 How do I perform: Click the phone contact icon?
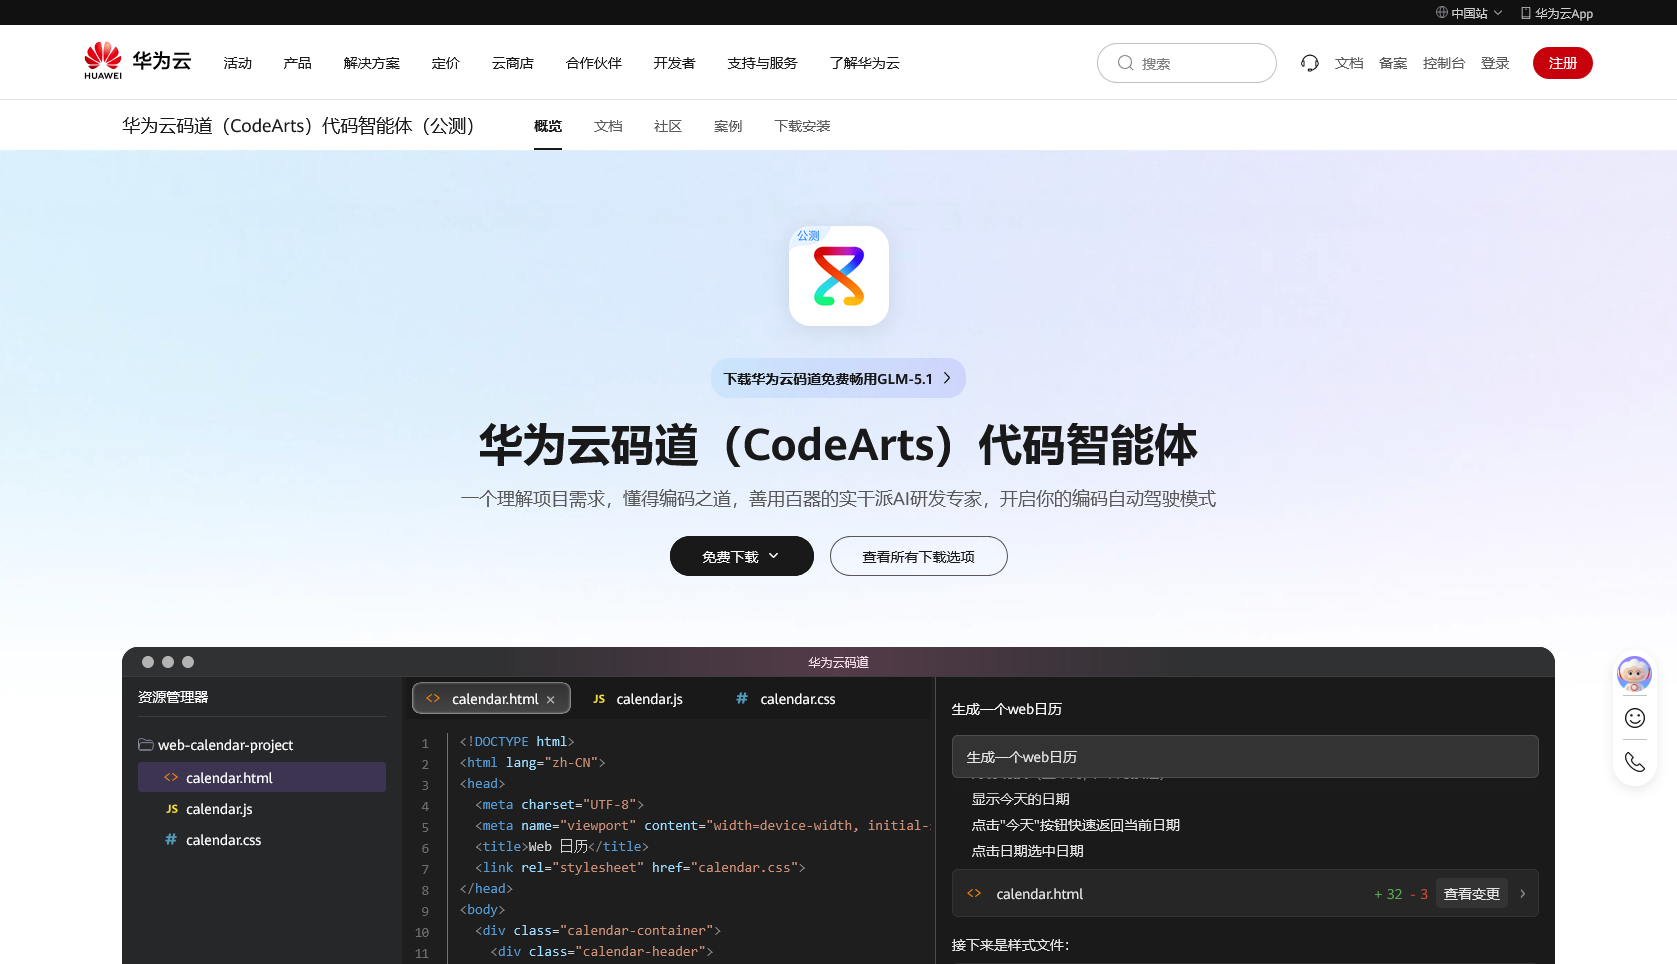pyautogui.click(x=1634, y=762)
